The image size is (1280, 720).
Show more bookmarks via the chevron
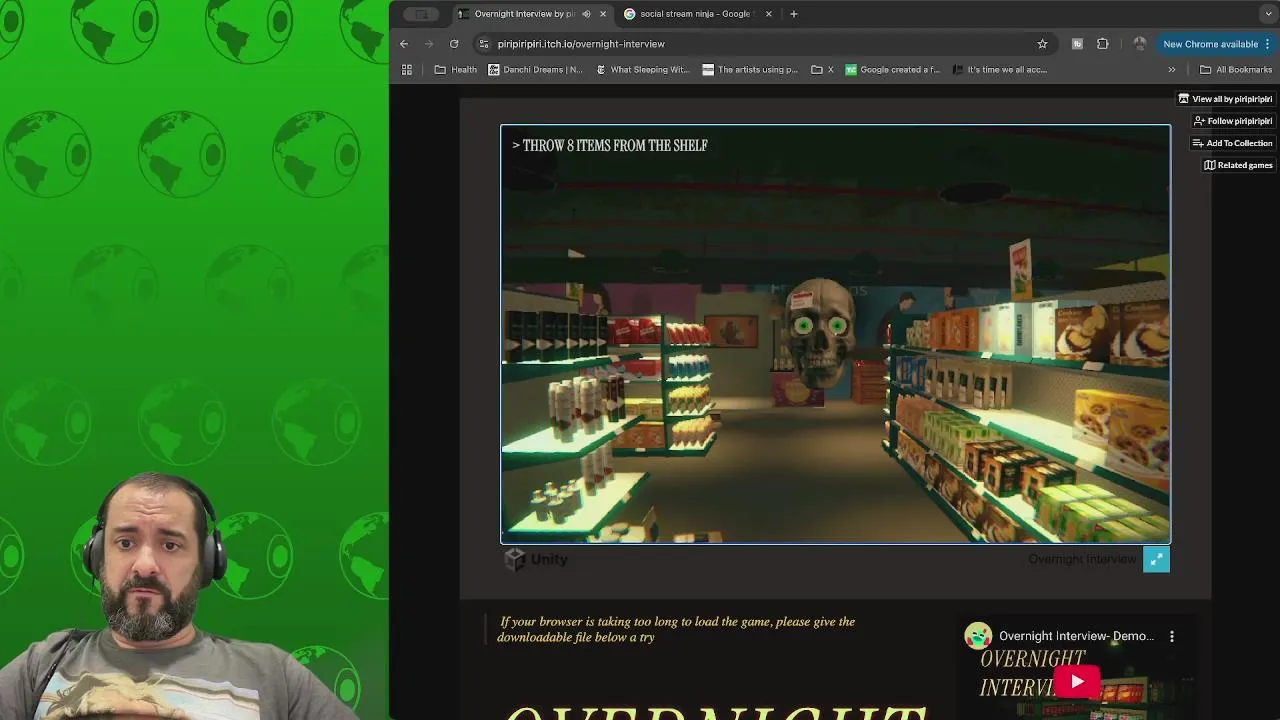(x=1172, y=70)
